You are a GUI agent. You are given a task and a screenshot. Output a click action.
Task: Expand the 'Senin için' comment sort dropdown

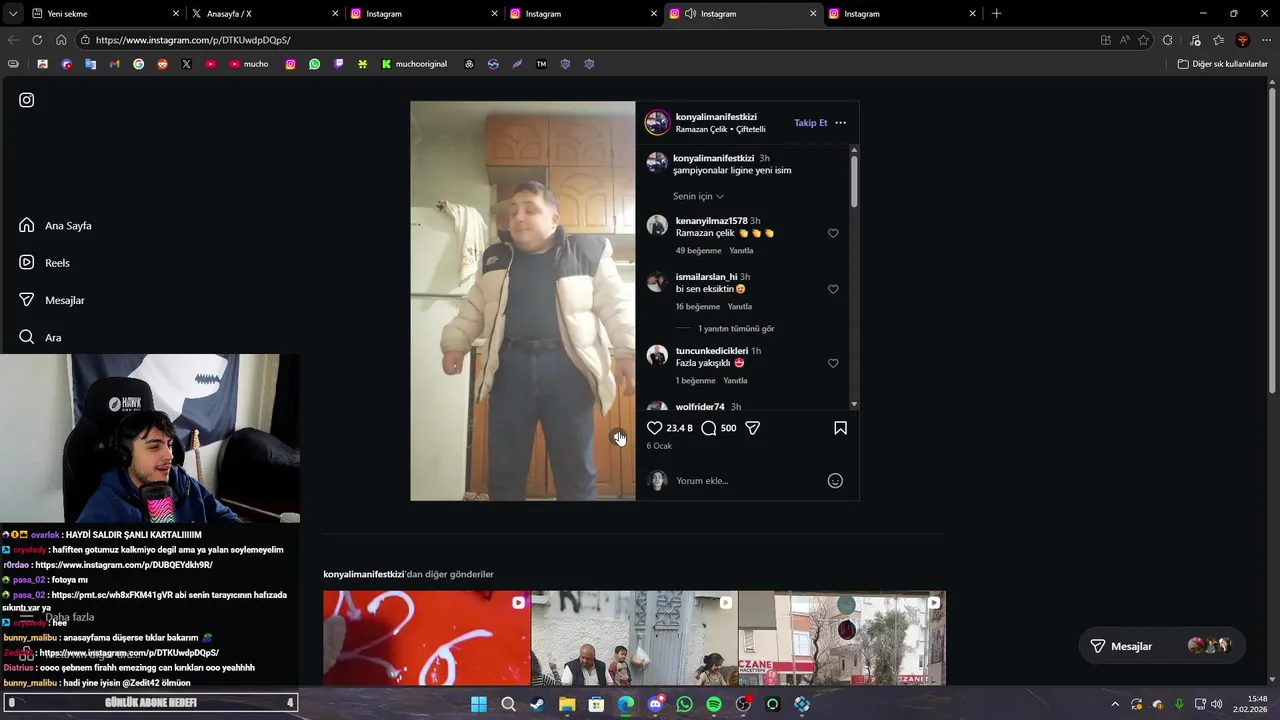(x=698, y=196)
